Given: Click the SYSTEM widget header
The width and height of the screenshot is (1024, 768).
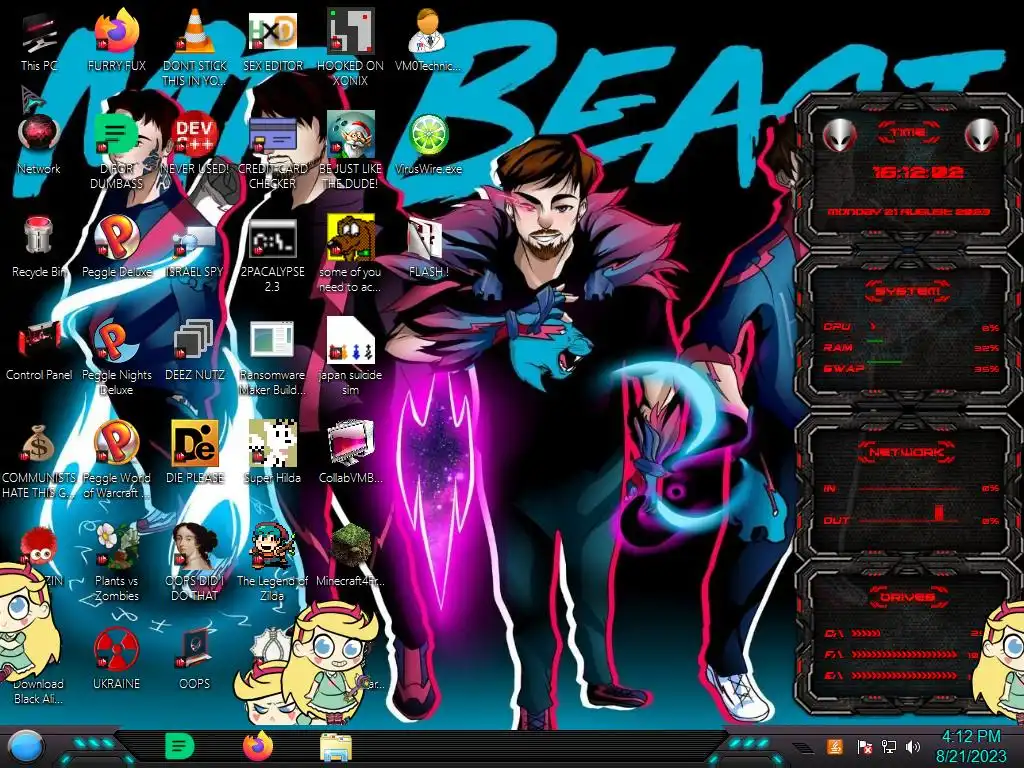Looking at the screenshot, I should point(908,291).
